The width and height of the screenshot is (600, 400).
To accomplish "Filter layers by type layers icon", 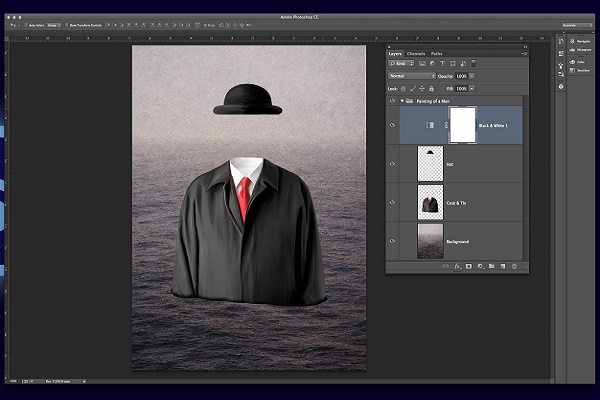I will coord(442,64).
